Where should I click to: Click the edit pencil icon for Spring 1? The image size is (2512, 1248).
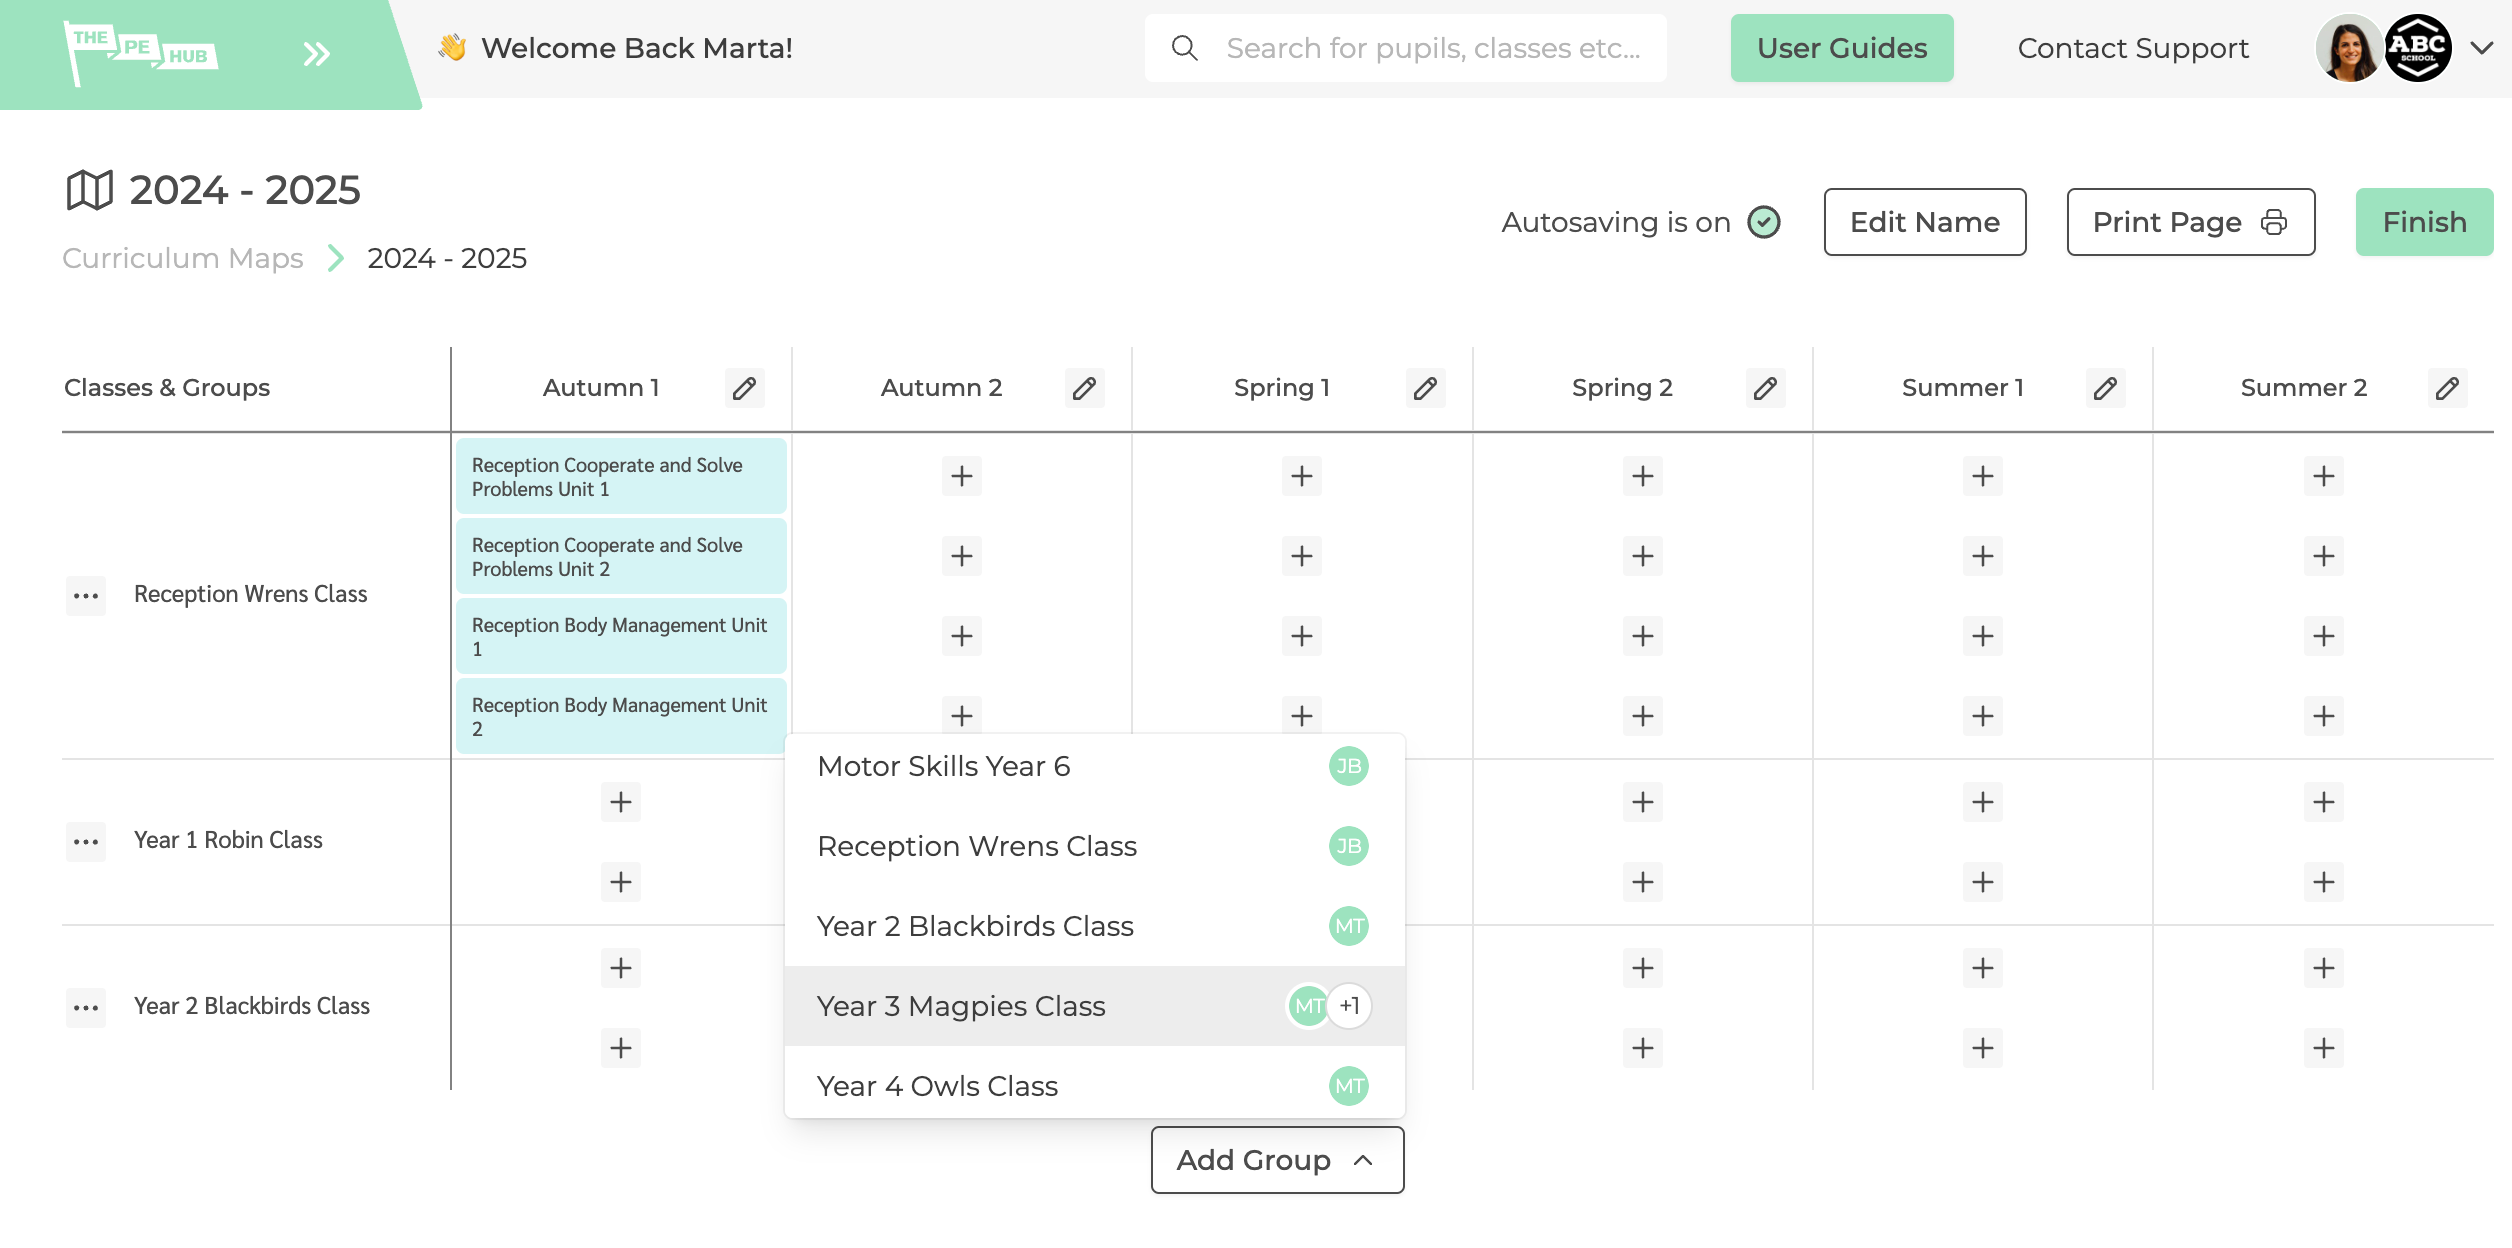click(x=1427, y=388)
